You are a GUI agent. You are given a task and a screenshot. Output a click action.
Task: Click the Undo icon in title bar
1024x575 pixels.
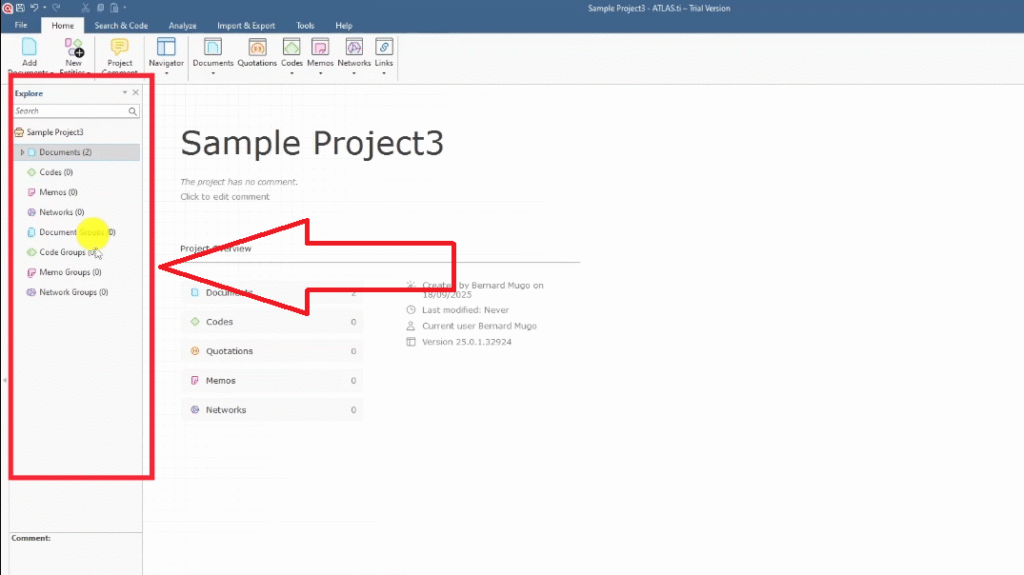(35, 7)
